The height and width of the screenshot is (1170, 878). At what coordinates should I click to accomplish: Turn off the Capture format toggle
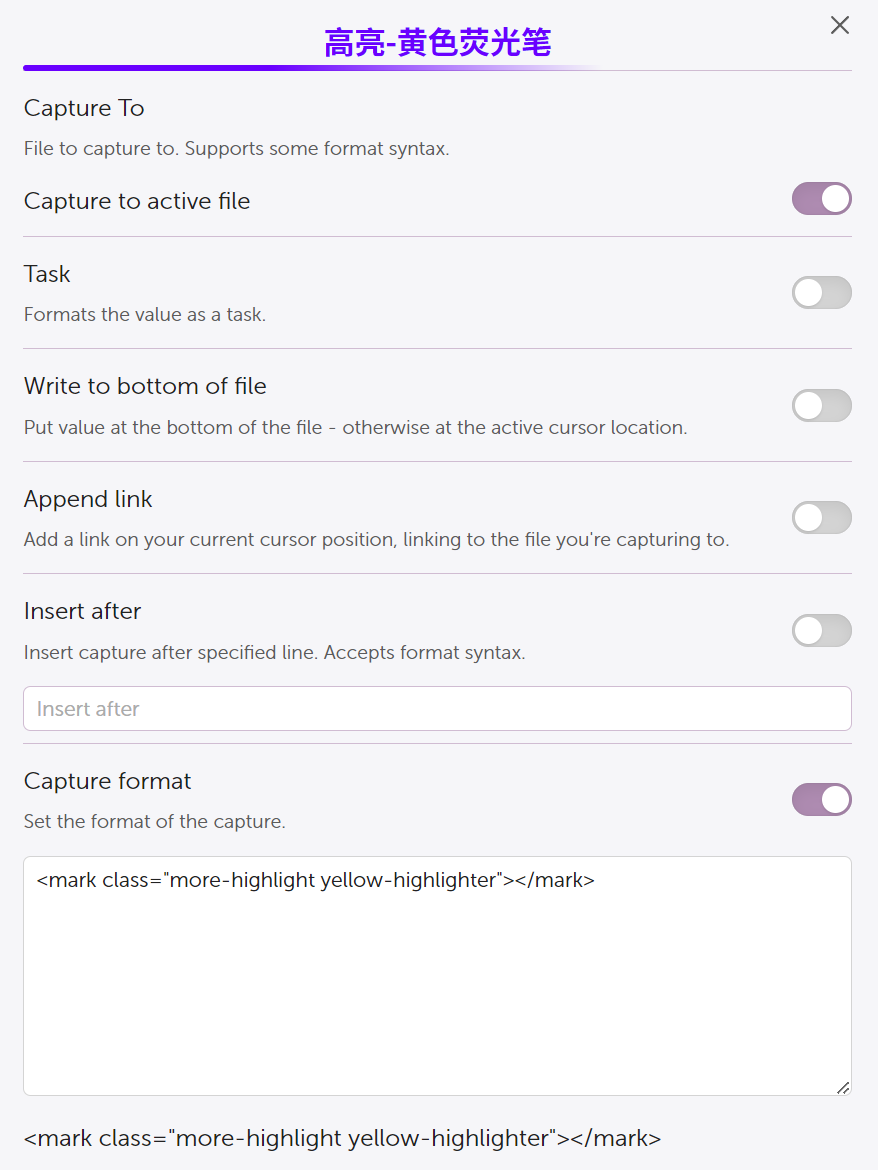[821, 800]
